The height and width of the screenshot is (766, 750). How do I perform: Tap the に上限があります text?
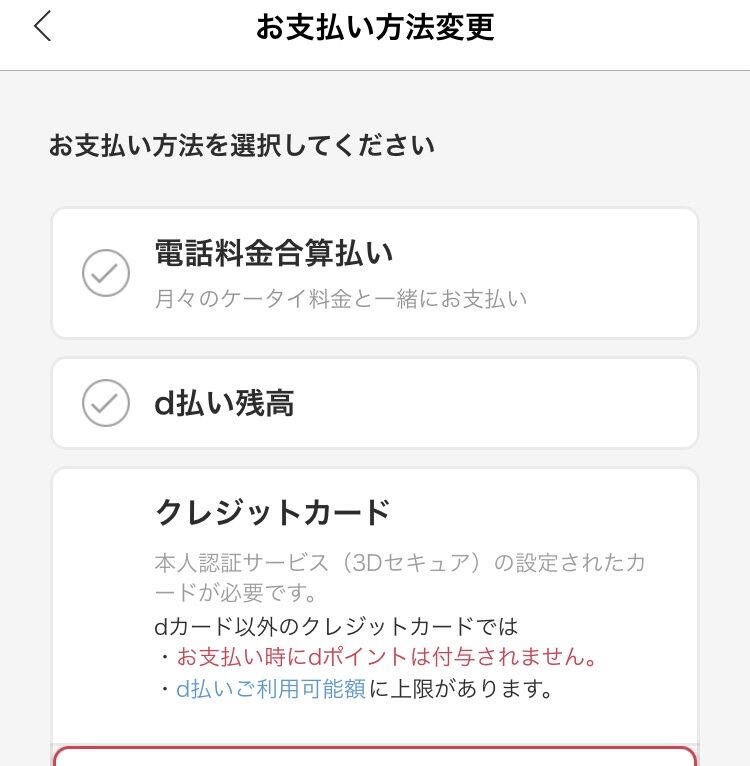(x=460, y=689)
